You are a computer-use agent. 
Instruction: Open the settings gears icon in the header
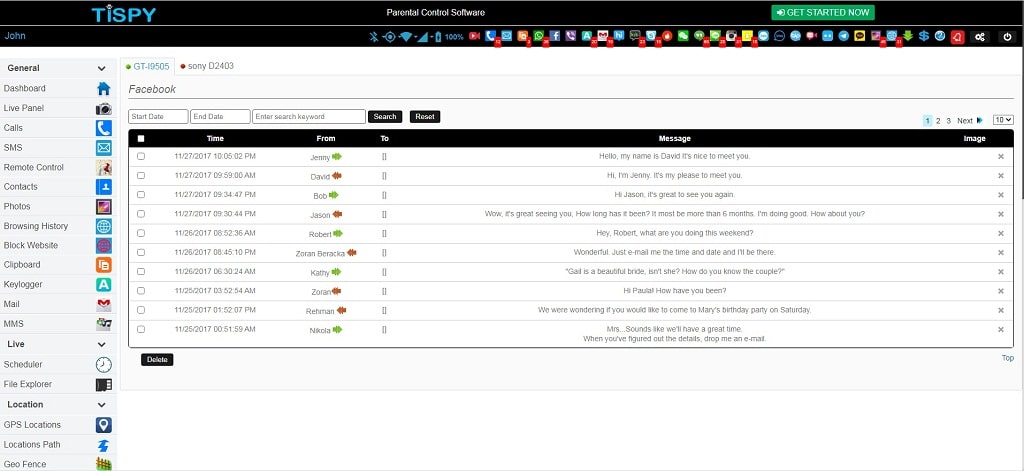click(x=980, y=37)
